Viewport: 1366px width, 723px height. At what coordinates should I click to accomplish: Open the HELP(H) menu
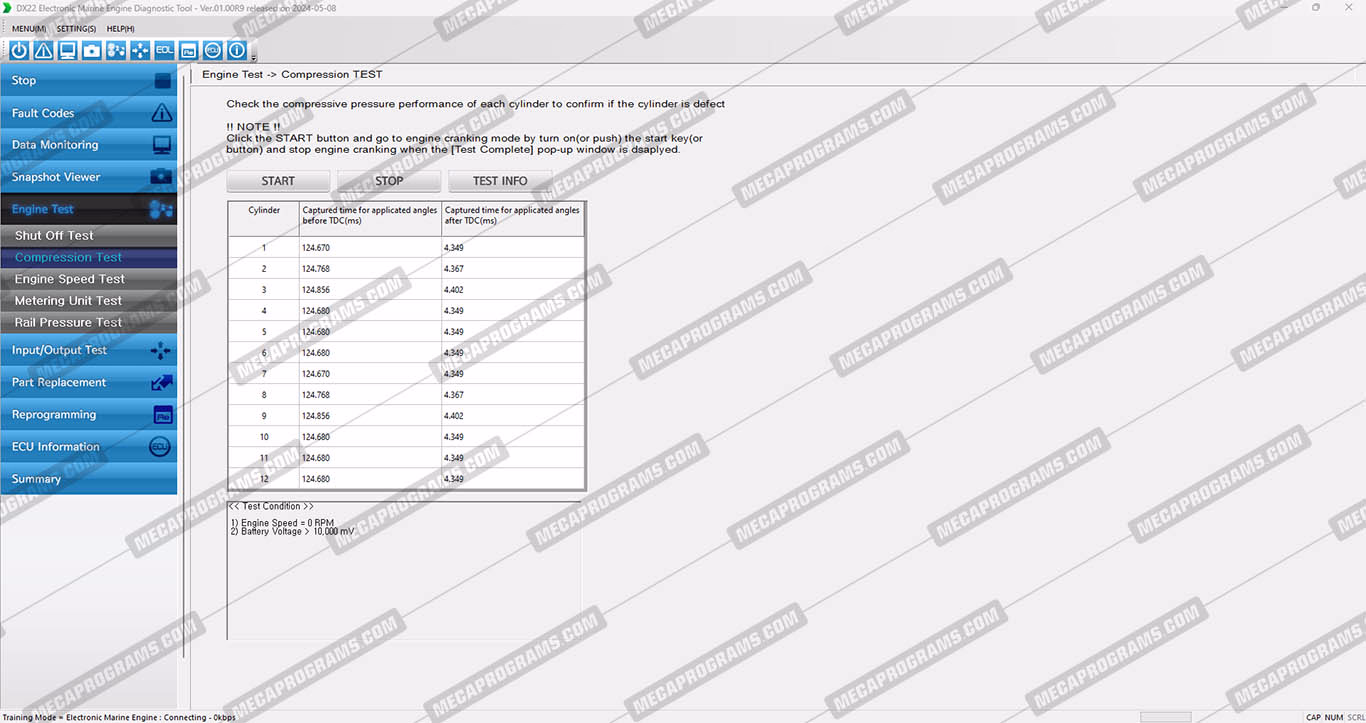pos(120,29)
